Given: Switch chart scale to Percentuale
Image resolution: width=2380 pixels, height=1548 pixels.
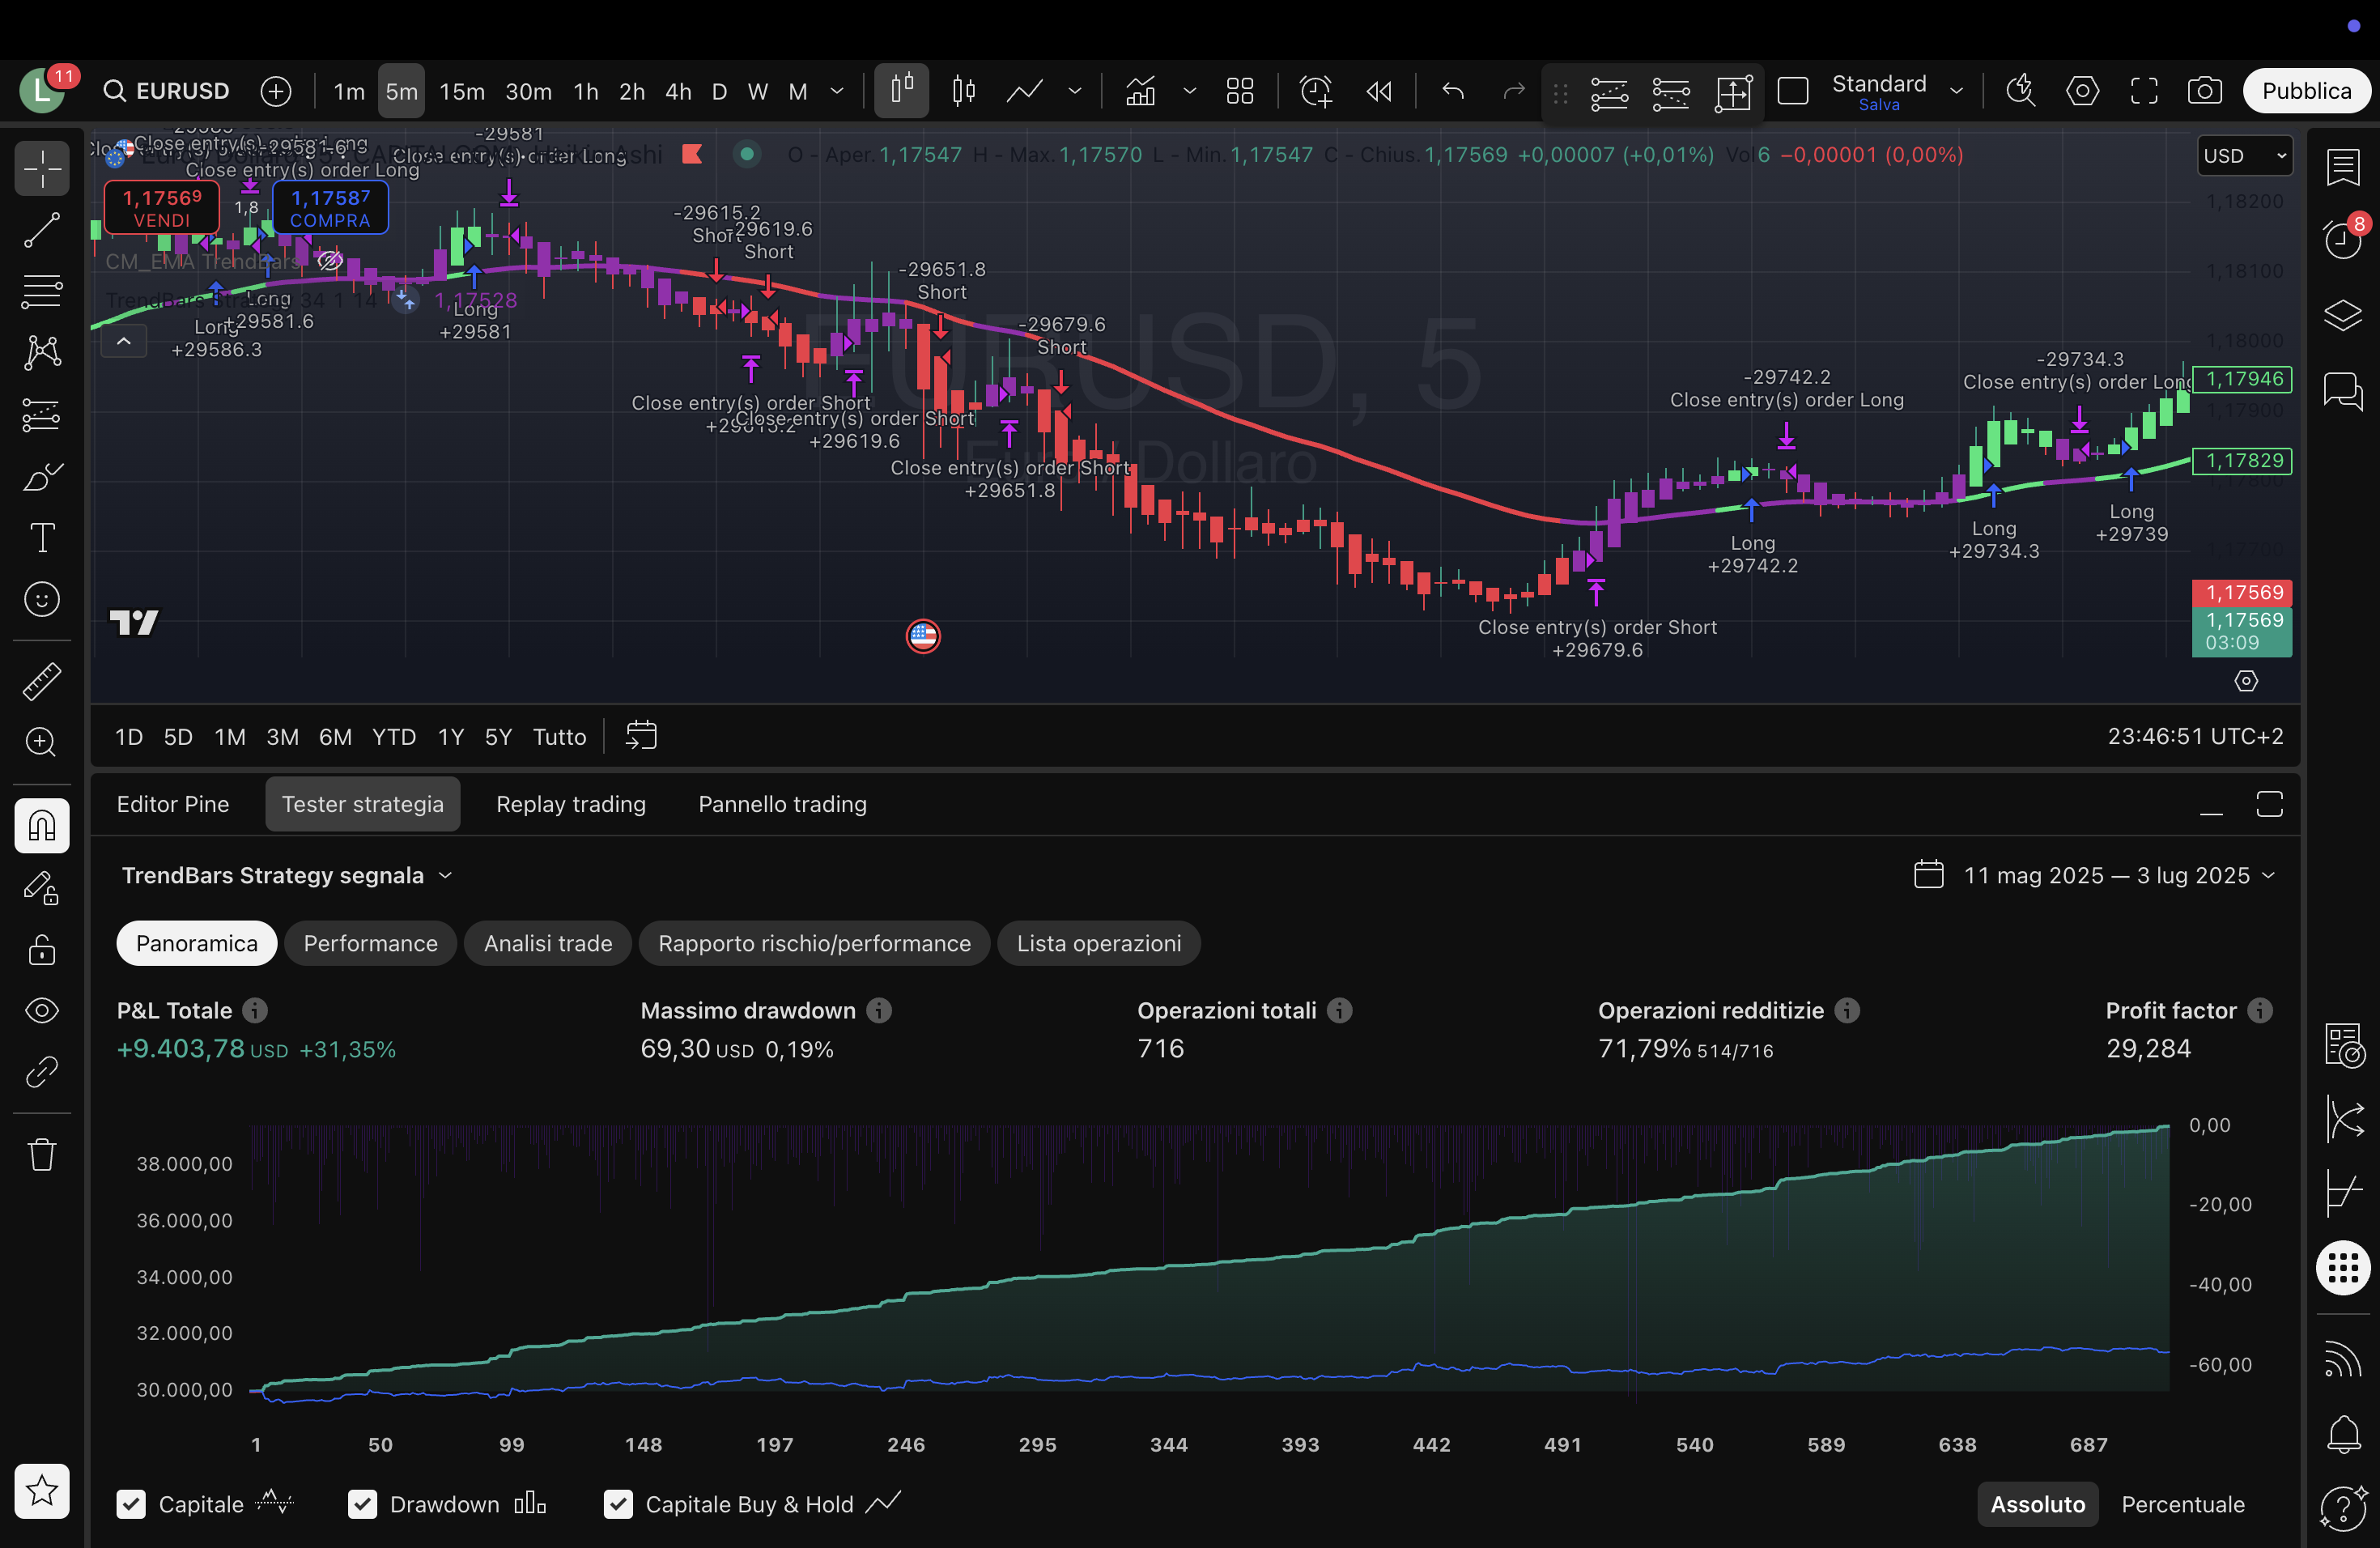Looking at the screenshot, I should point(2182,1504).
